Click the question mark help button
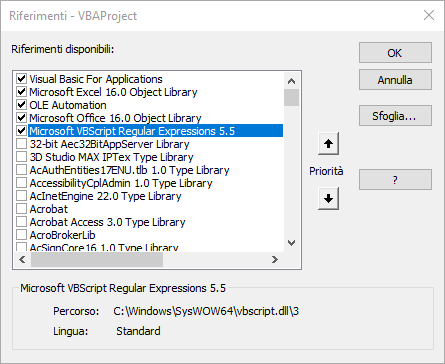This screenshot has height=364, width=445. (395, 180)
